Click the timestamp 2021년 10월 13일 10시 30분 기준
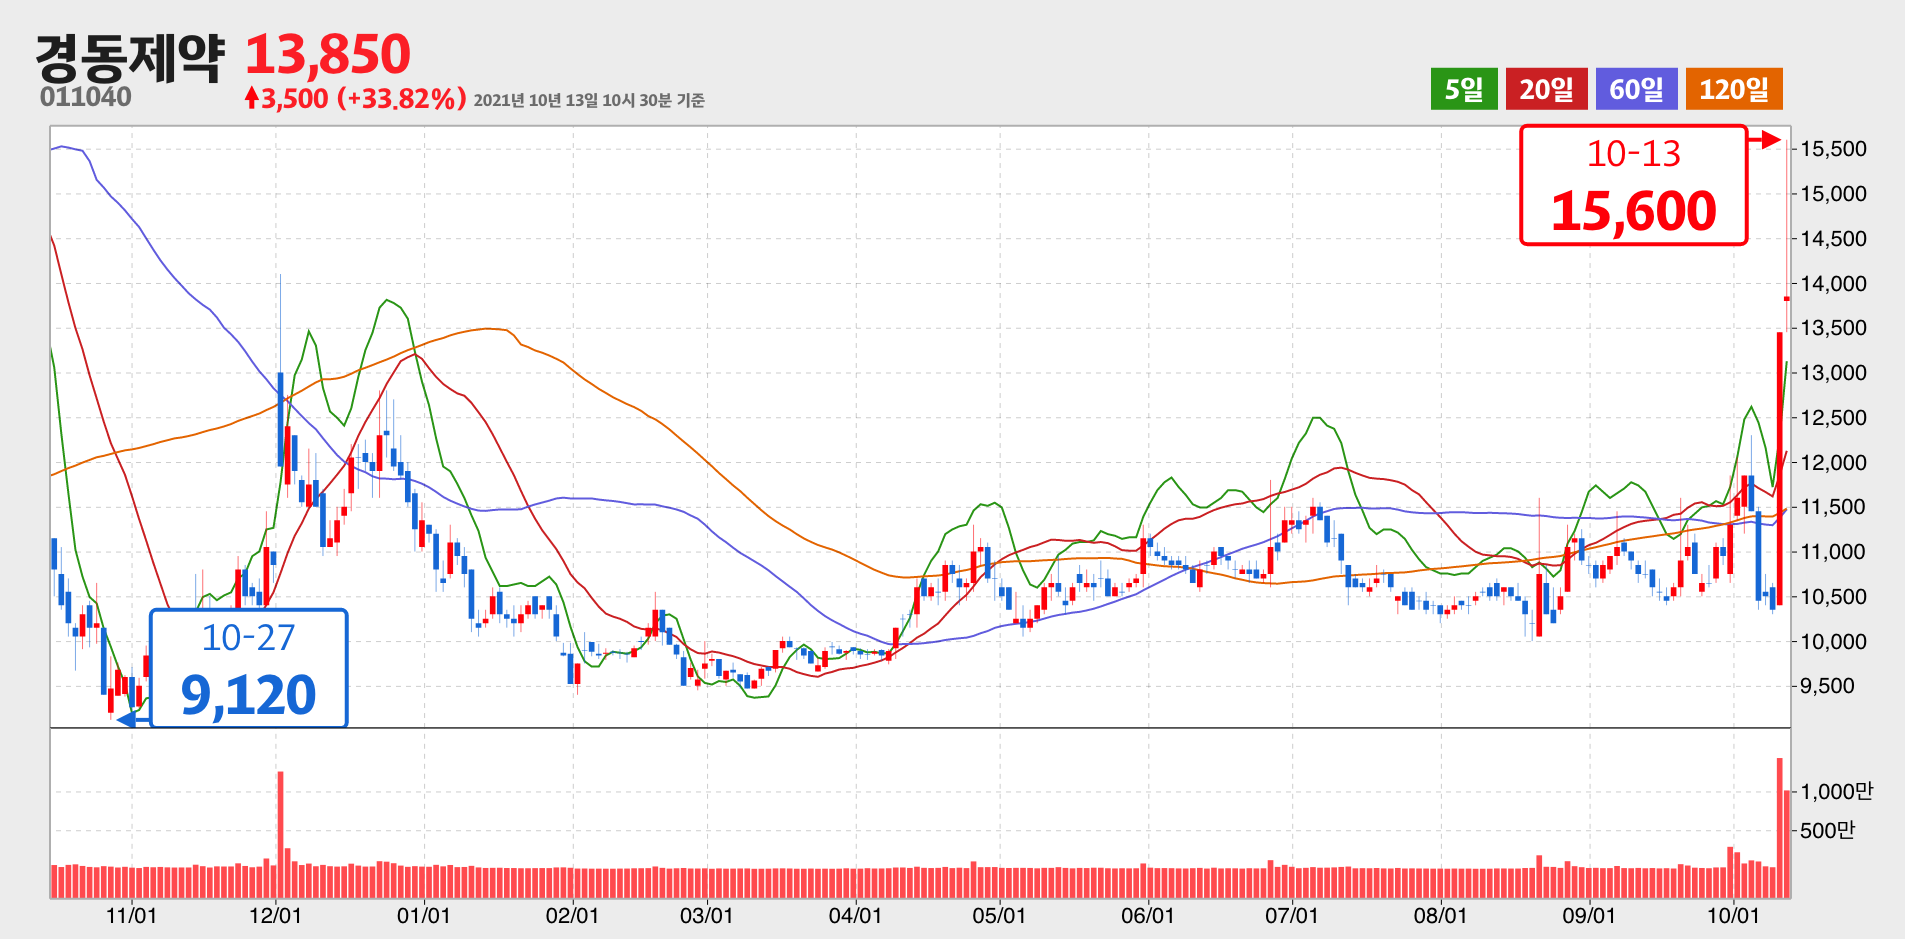The width and height of the screenshot is (1920, 939). pyautogui.click(x=589, y=100)
